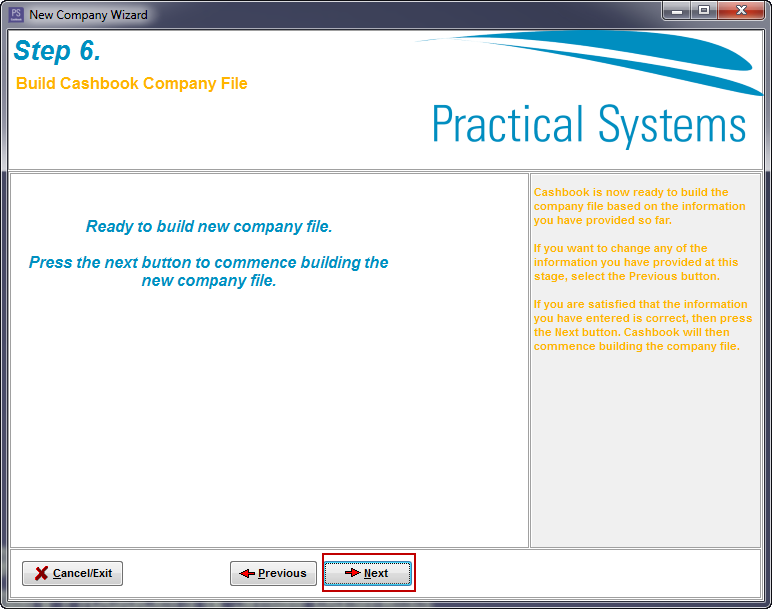Go back with the Previous button
The width and height of the screenshot is (772, 609).
coord(273,573)
